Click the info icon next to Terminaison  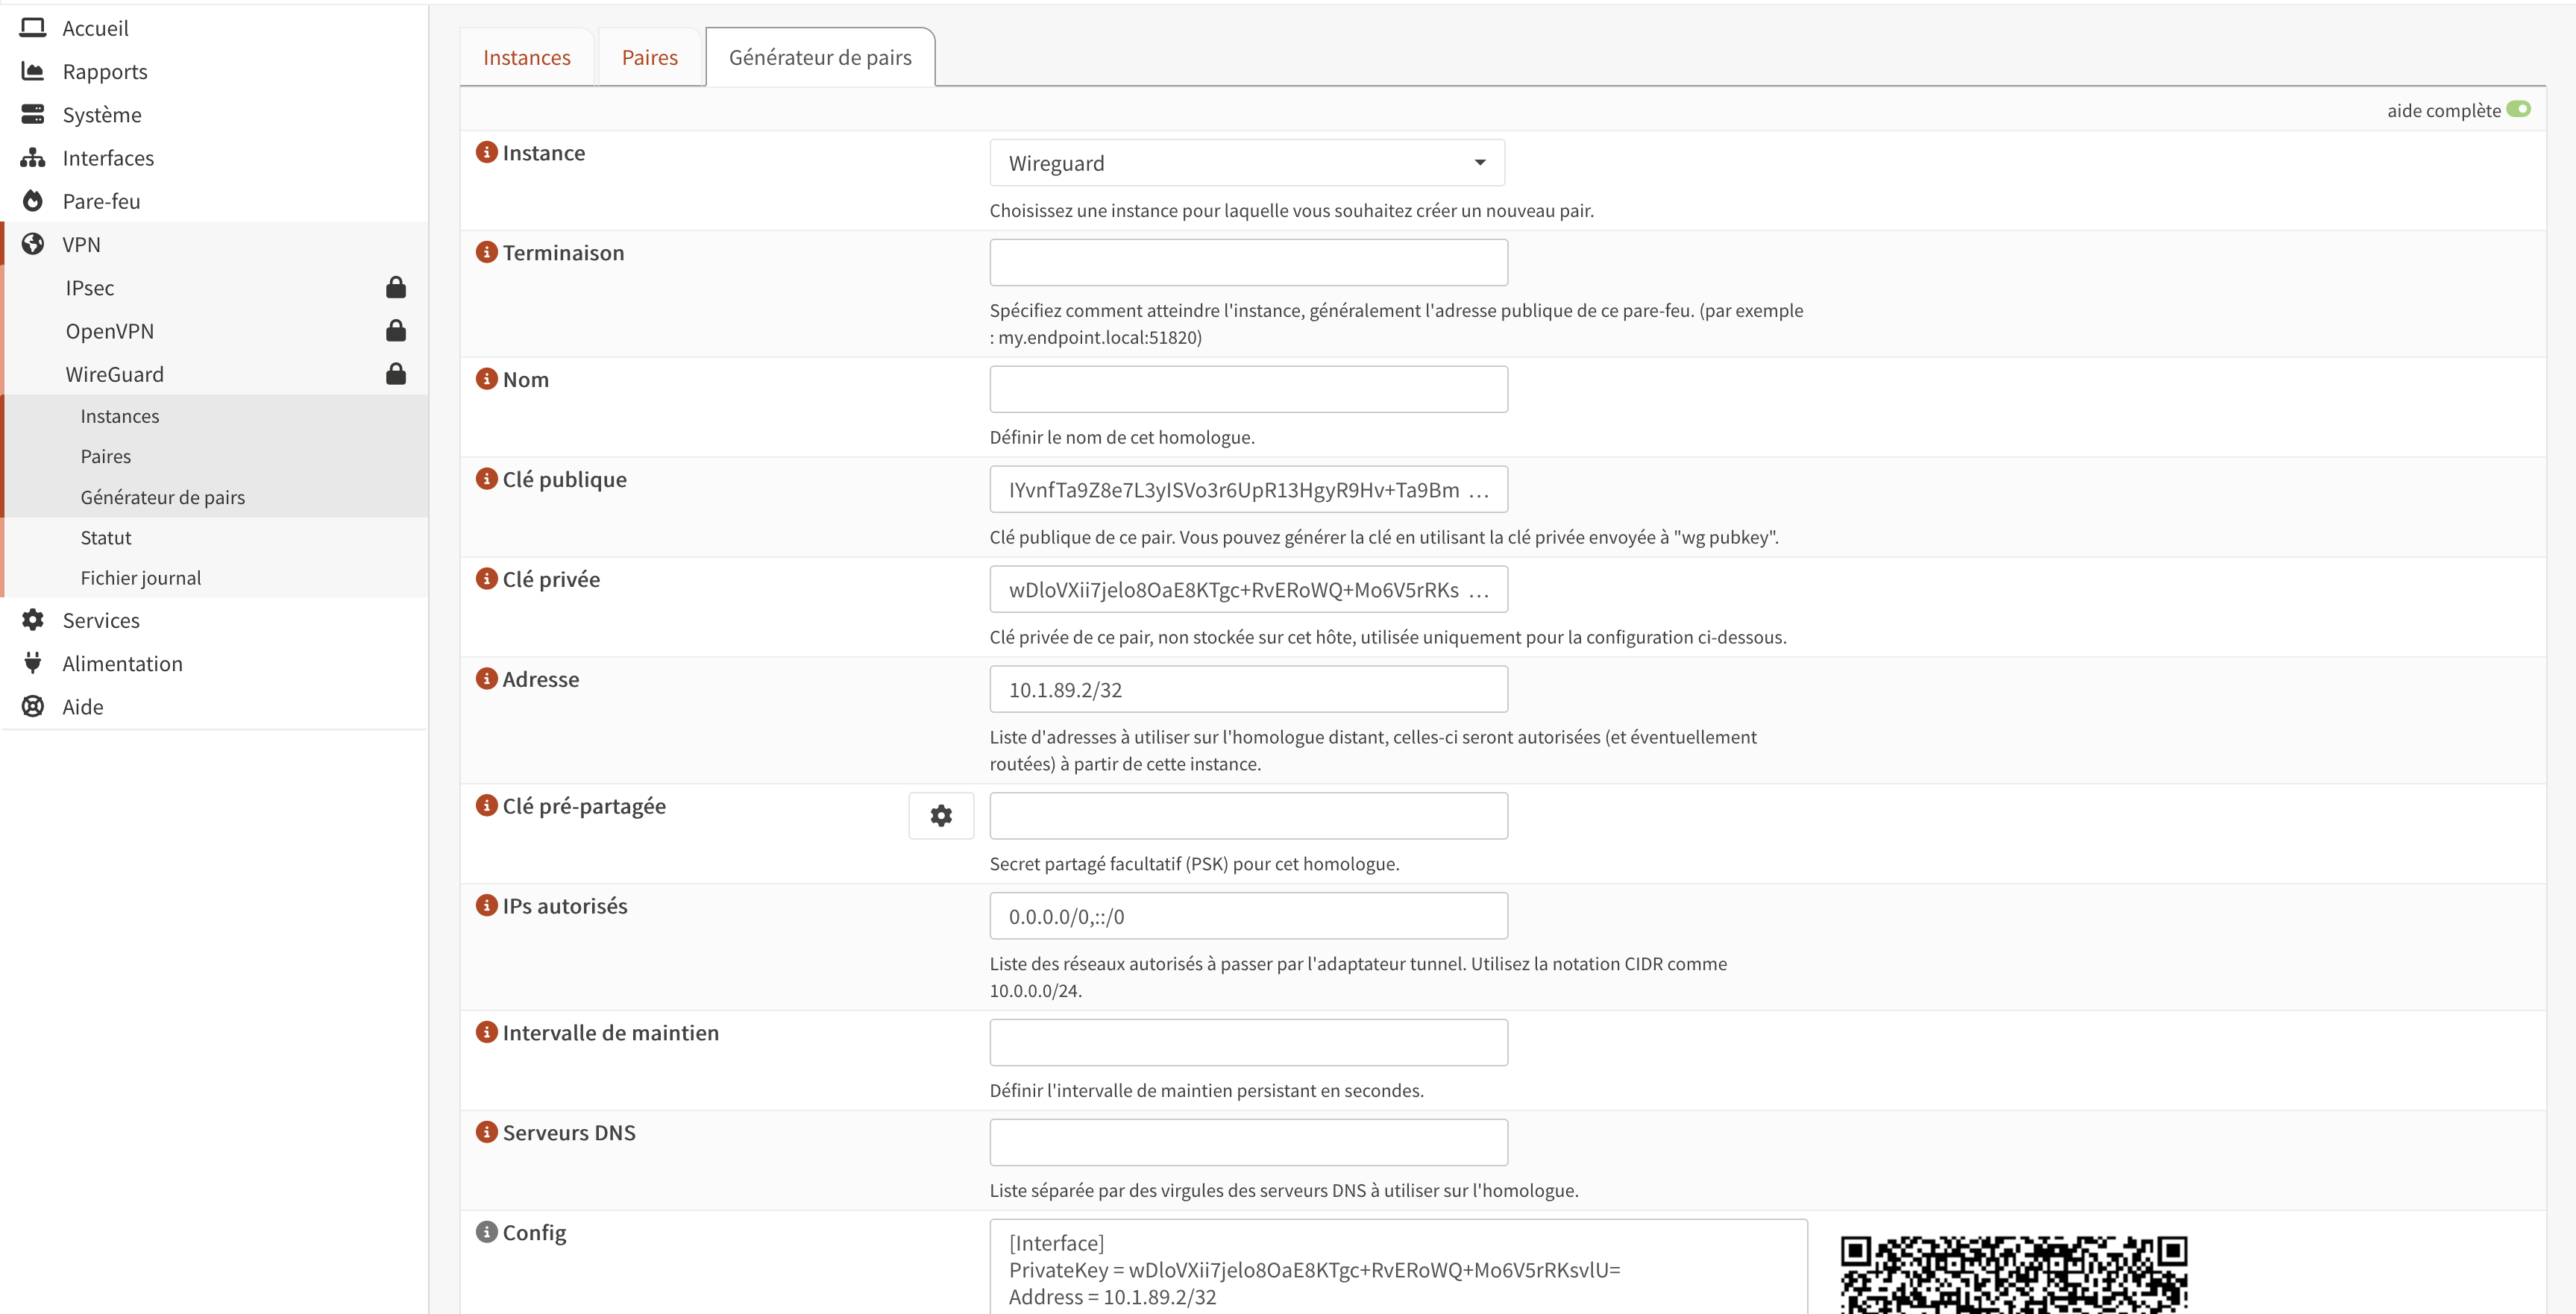point(486,252)
